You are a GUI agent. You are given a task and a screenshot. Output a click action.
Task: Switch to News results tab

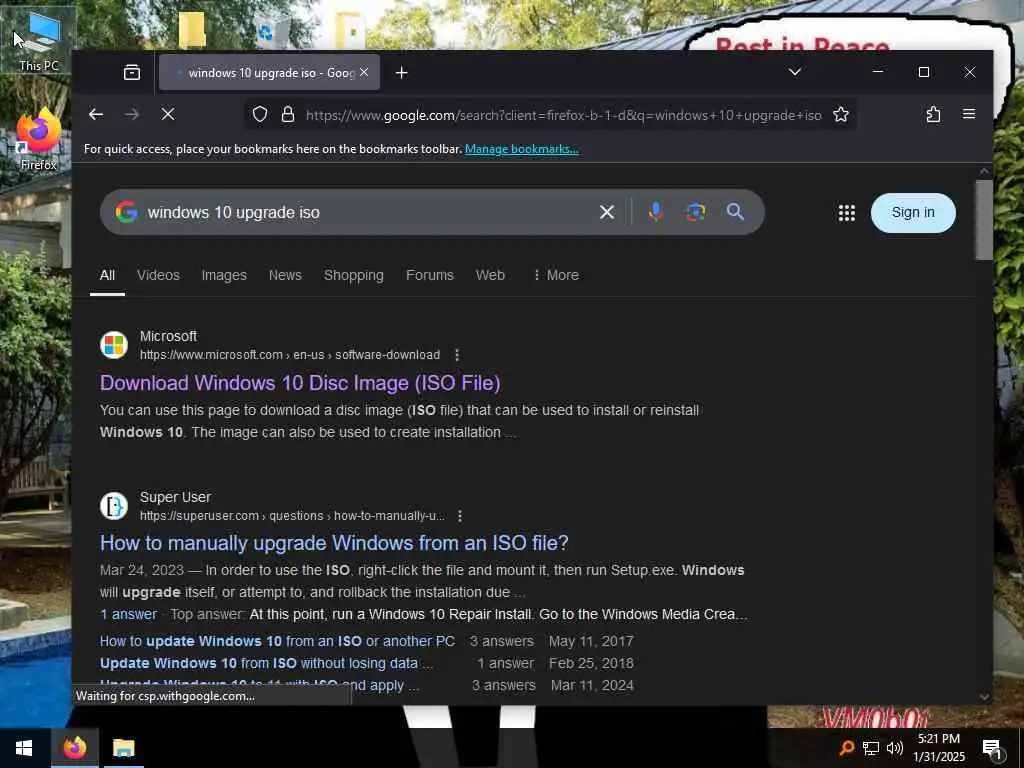pos(285,276)
